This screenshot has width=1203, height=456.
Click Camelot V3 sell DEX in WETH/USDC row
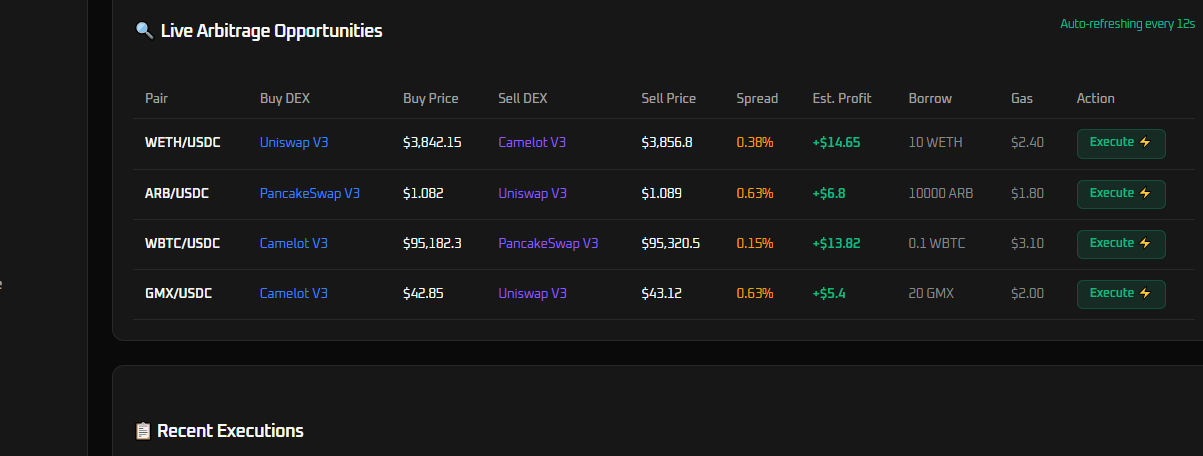click(532, 142)
